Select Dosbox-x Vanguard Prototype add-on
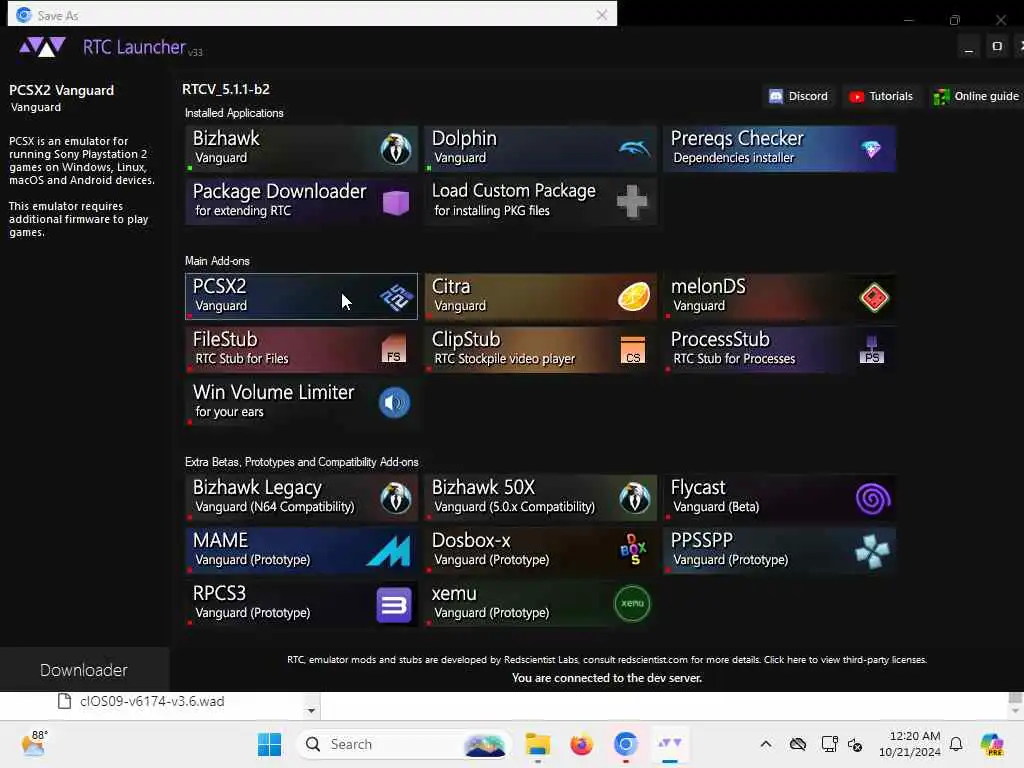This screenshot has height=768, width=1024. [540, 551]
